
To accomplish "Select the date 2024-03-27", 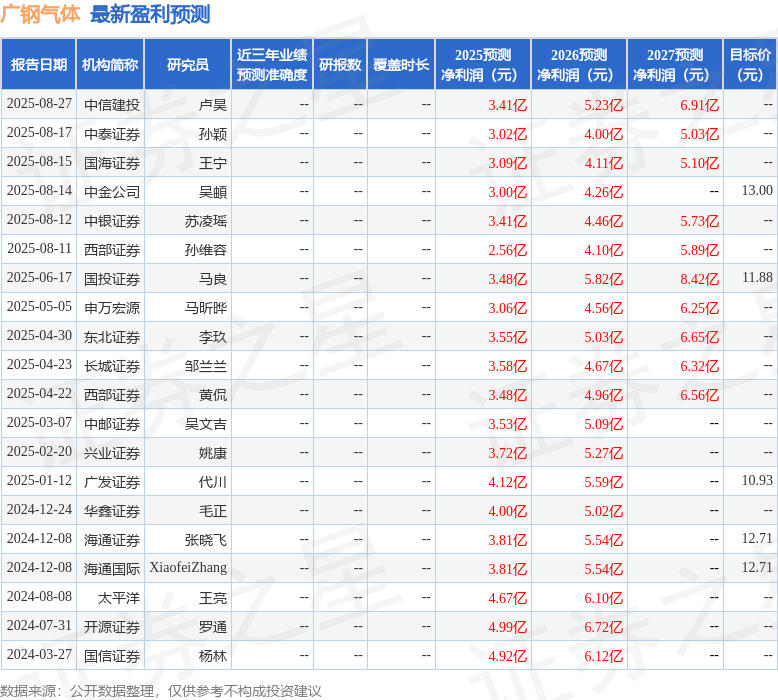I will coord(39,655).
